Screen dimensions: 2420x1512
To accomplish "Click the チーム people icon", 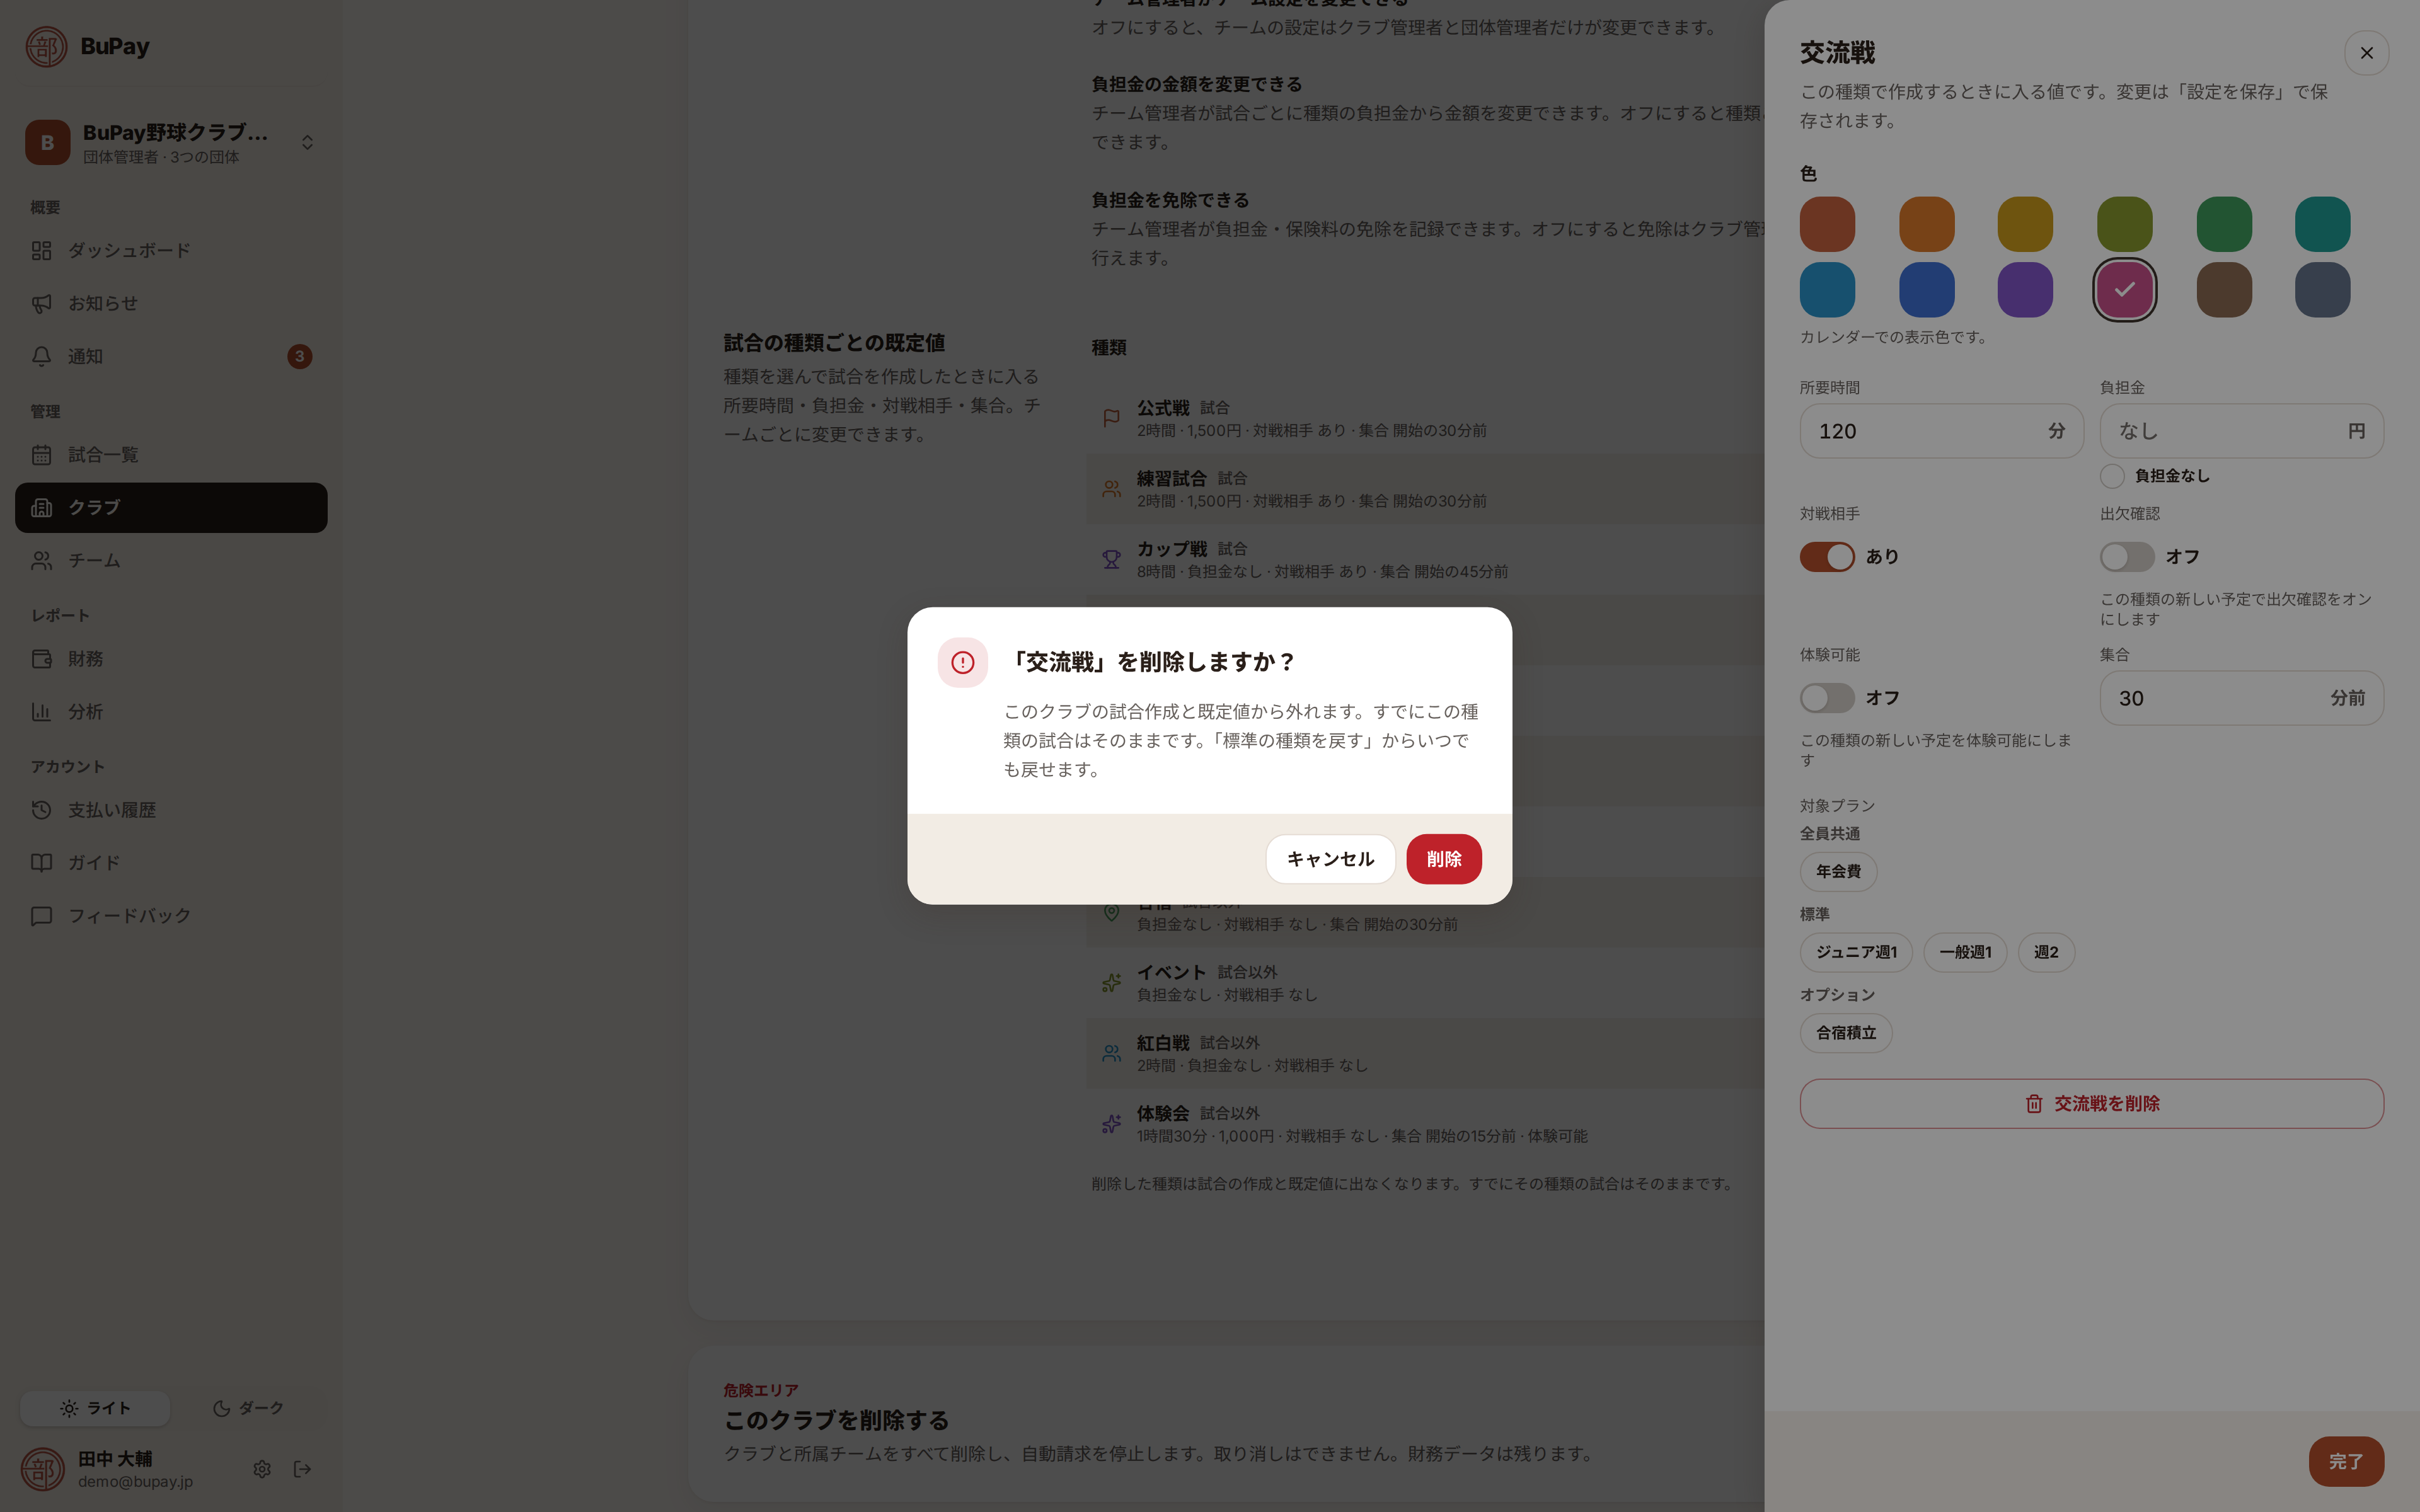I will (41, 560).
